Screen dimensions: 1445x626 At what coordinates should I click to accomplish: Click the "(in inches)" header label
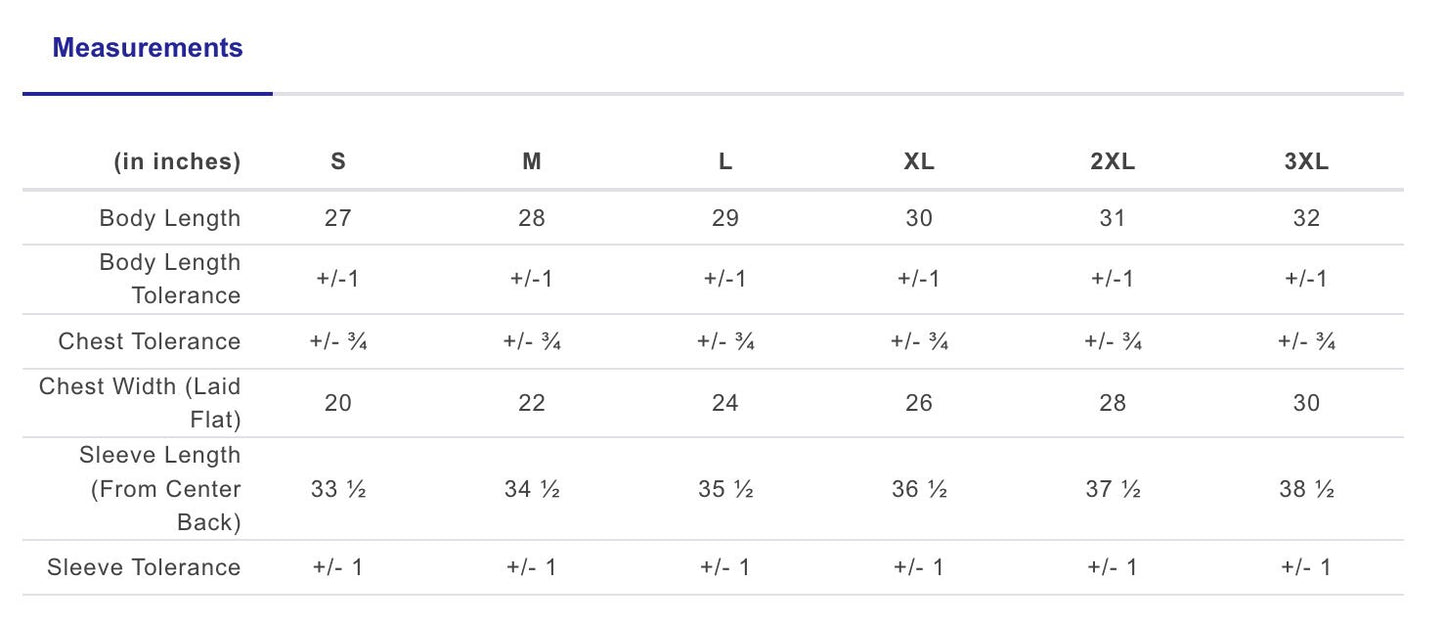coord(177,162)
